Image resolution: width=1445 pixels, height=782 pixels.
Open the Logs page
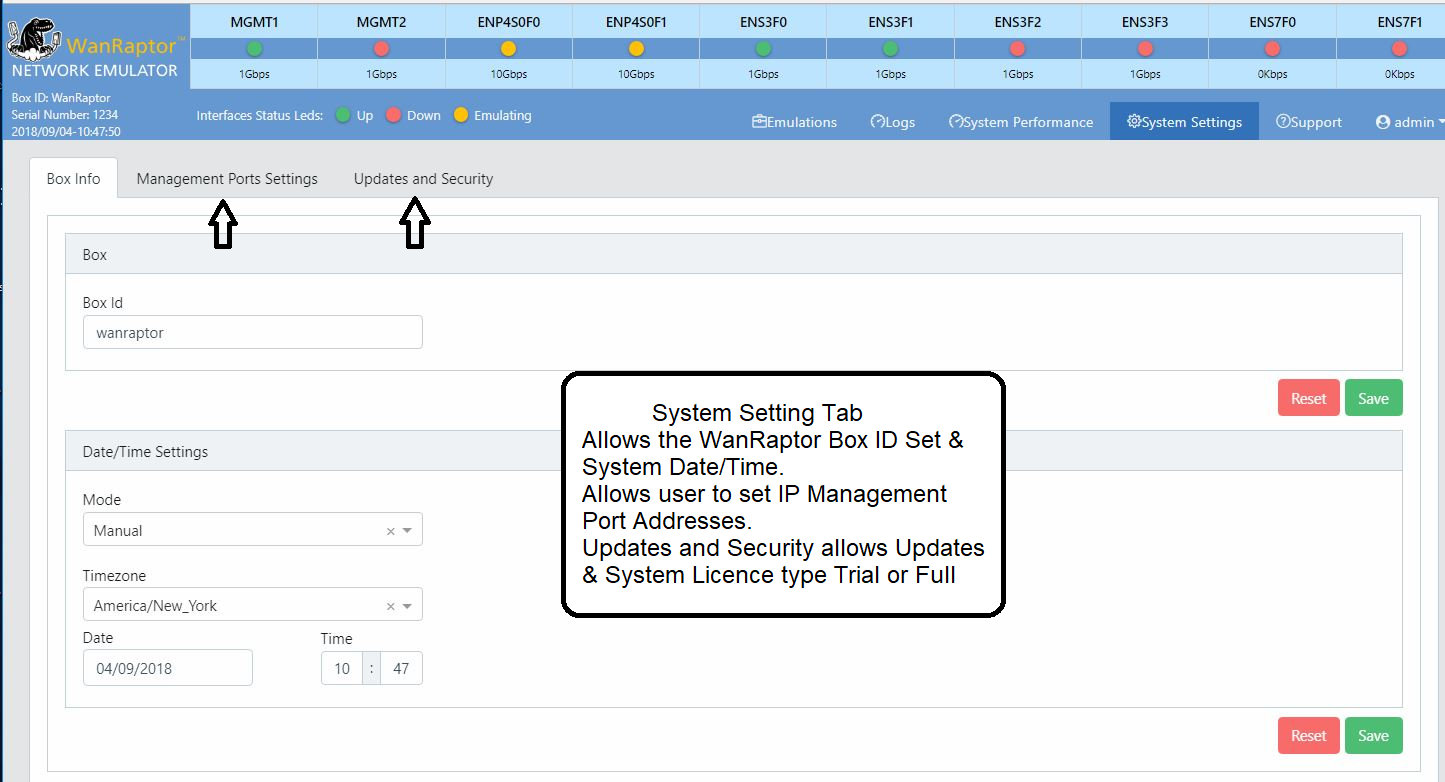(x=892, y=121)
